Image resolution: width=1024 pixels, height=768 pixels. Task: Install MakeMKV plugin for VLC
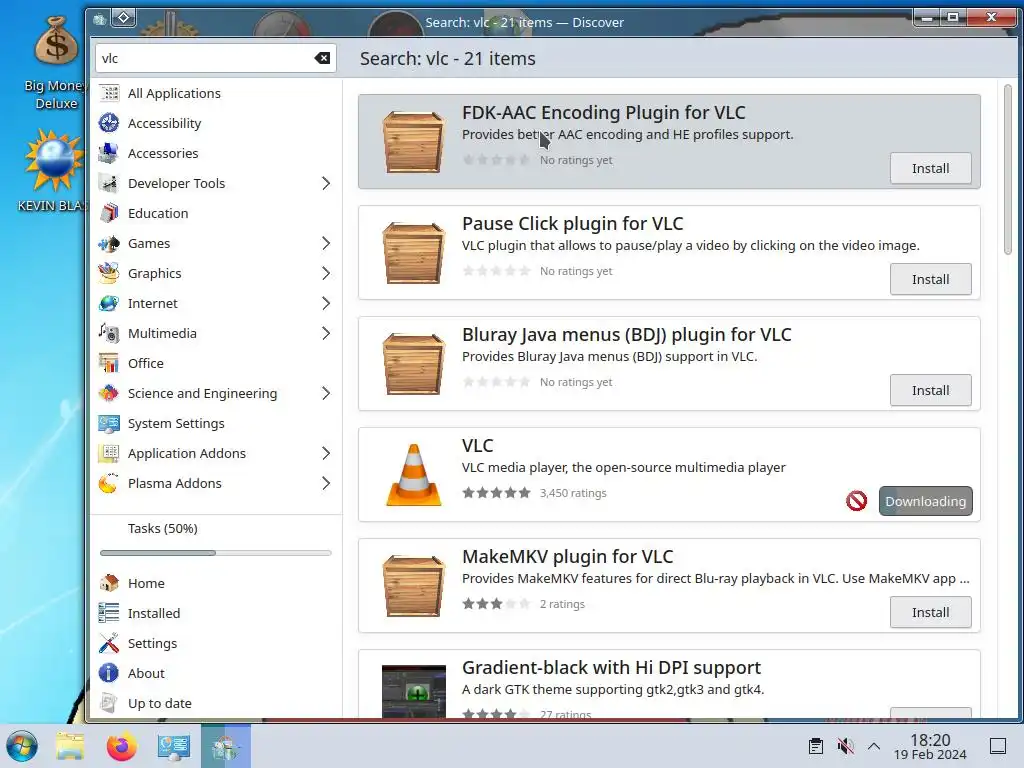tap(931, 613)
